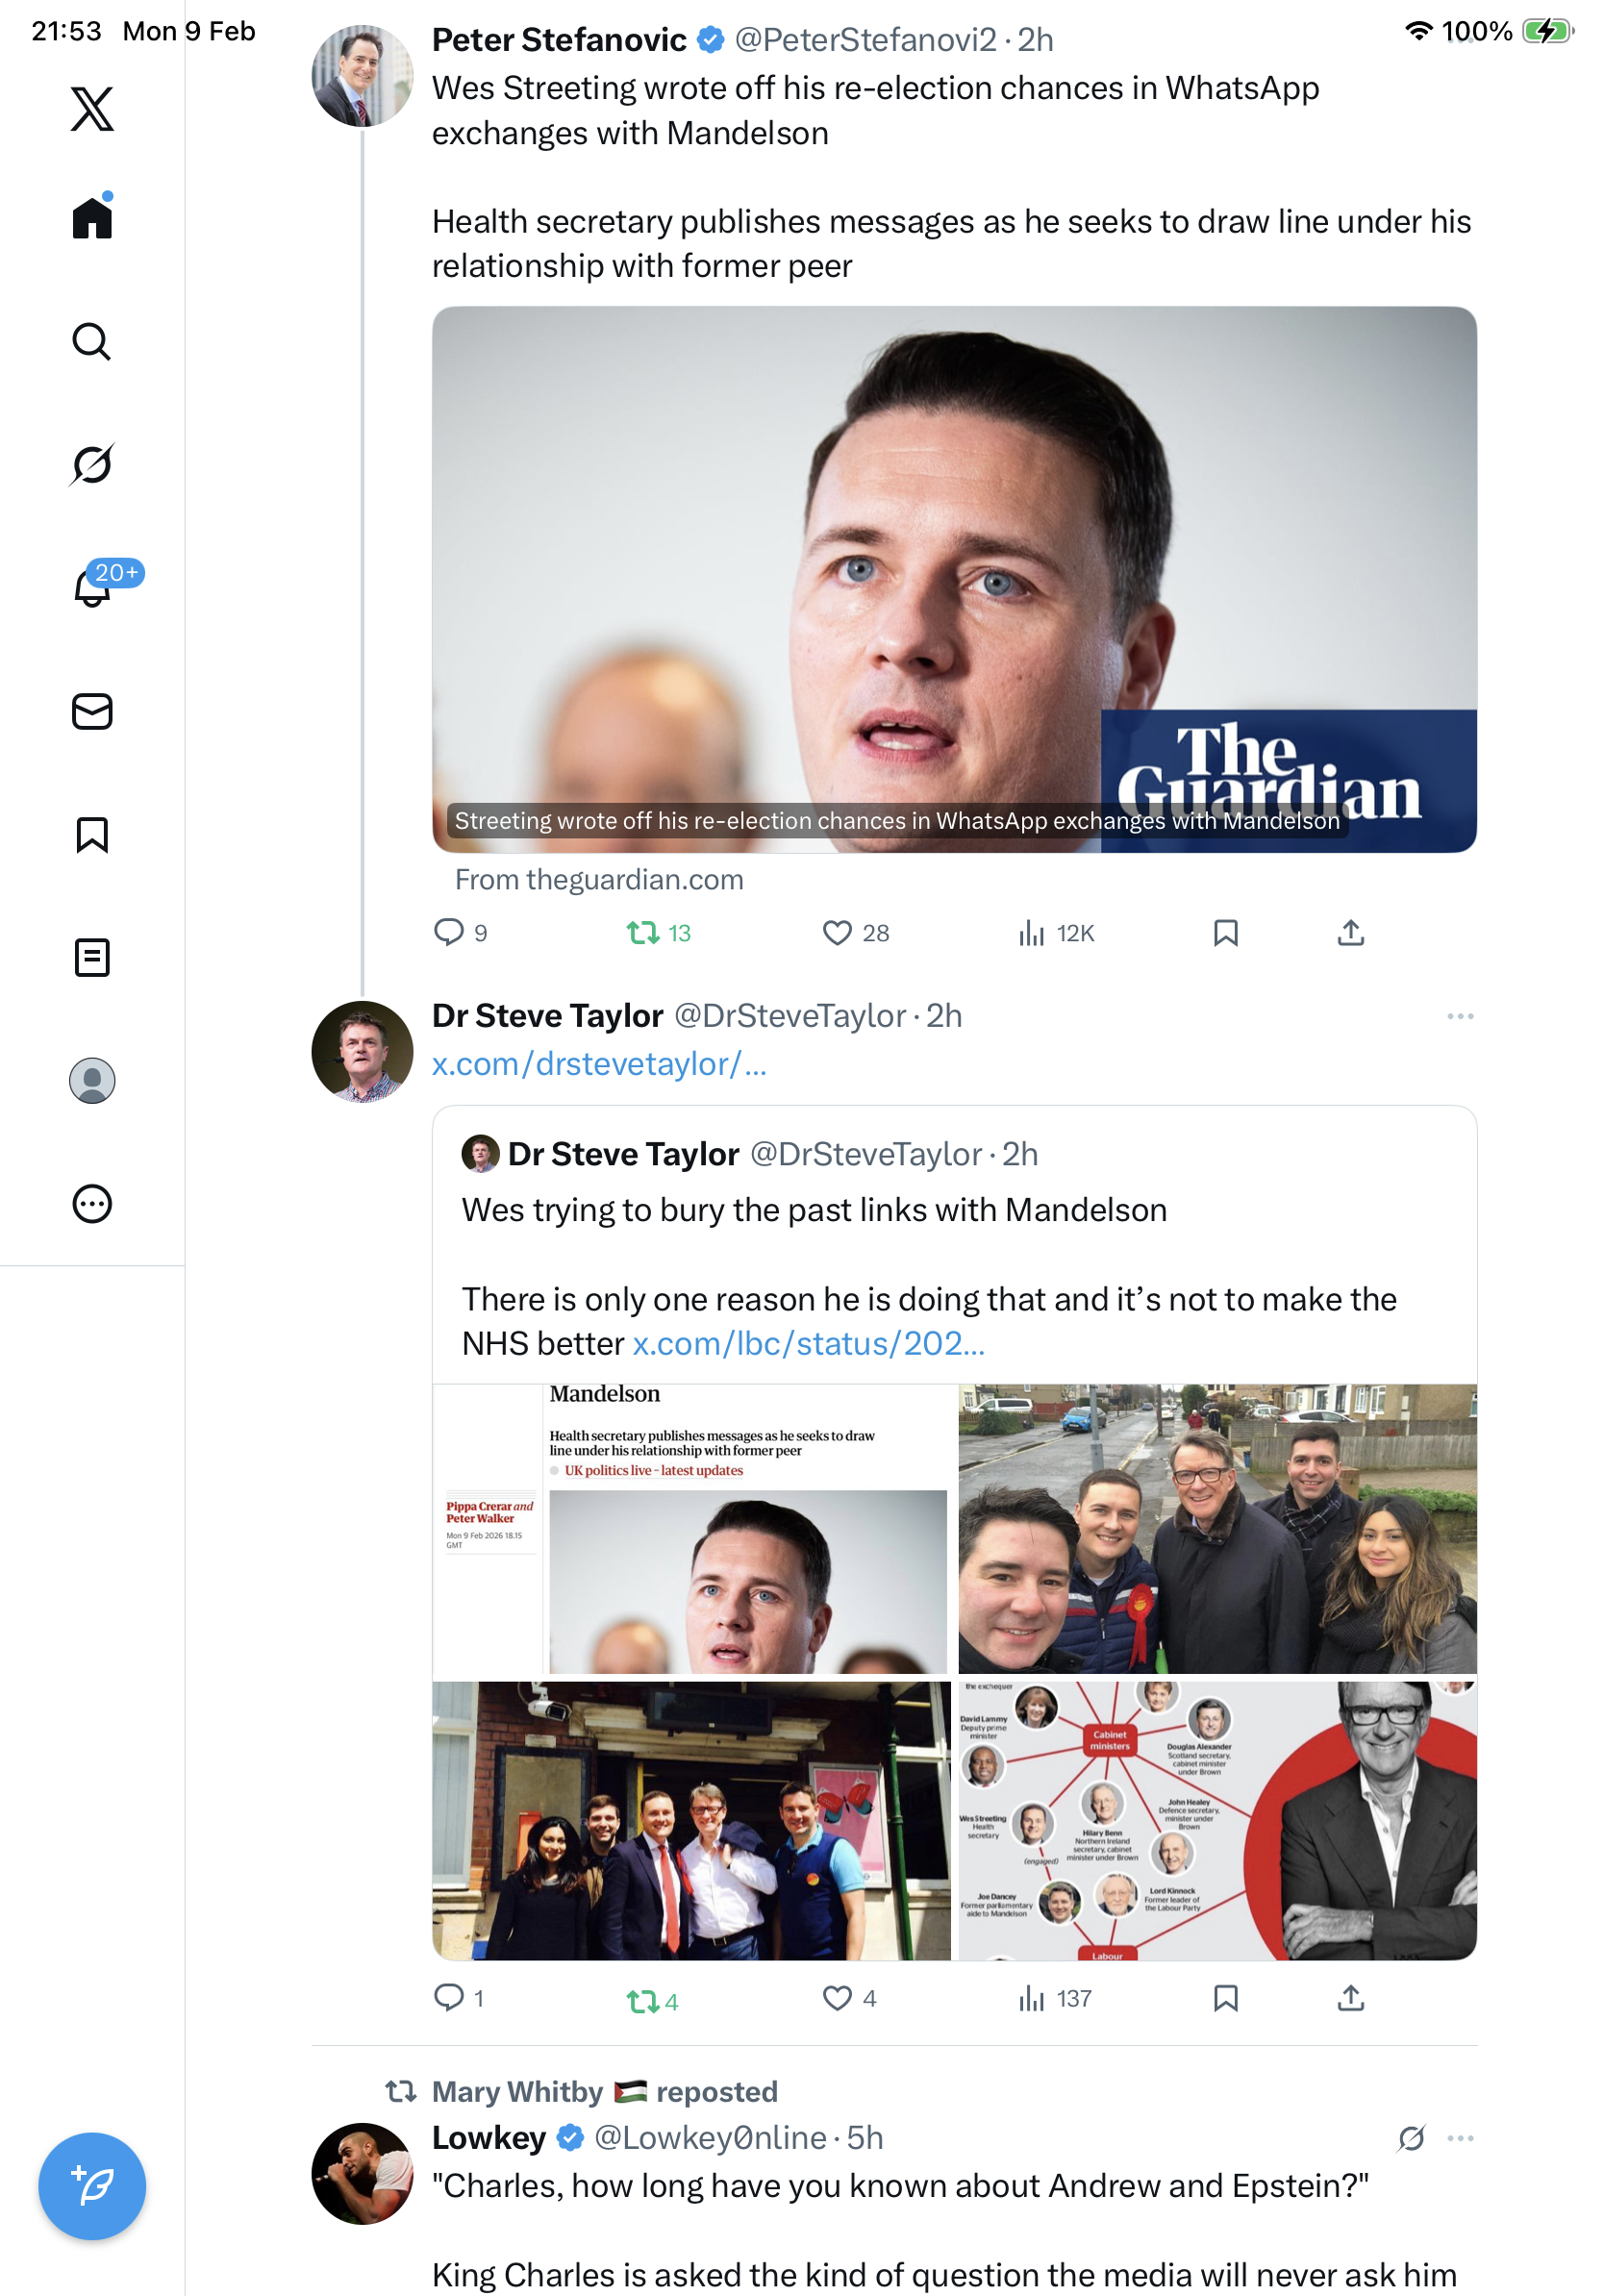The image size is (1604, 2296).
Task: Go to the Home feed
Action: (92, 218)
